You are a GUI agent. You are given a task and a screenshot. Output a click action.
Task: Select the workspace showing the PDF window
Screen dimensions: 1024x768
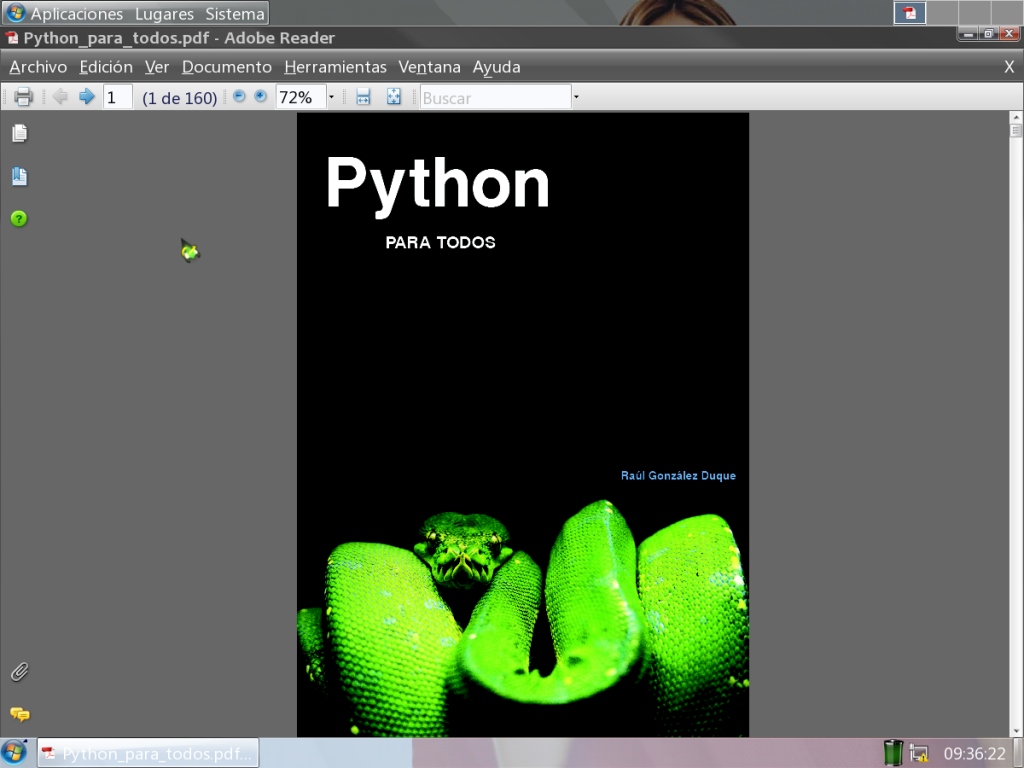click(x=910, y=13)
